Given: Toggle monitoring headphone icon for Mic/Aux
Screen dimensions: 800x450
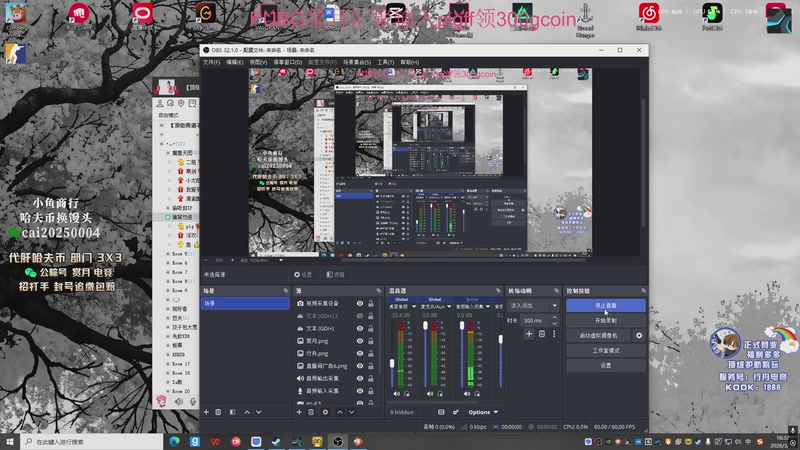Looking at the screenshot, I should (x=440, y=393).
